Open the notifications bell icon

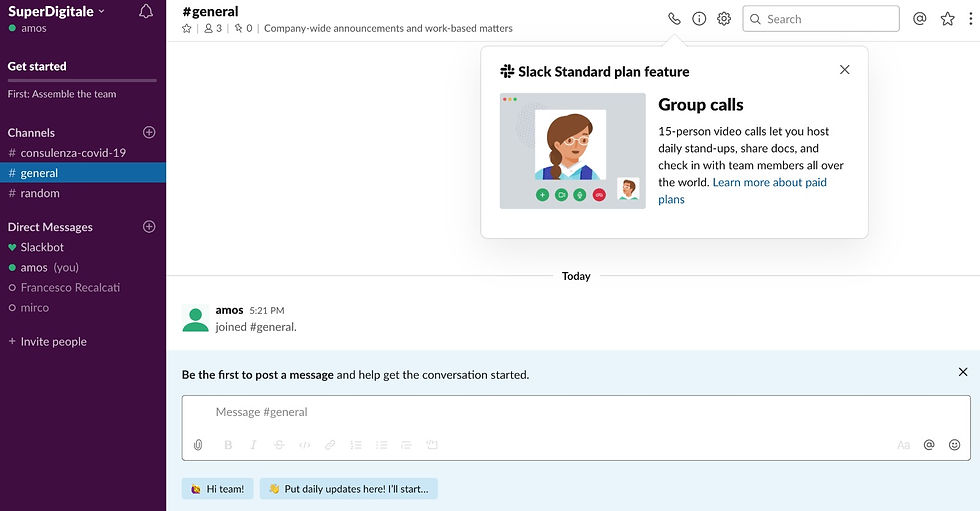pyautogui.click(x=146, y=11)
